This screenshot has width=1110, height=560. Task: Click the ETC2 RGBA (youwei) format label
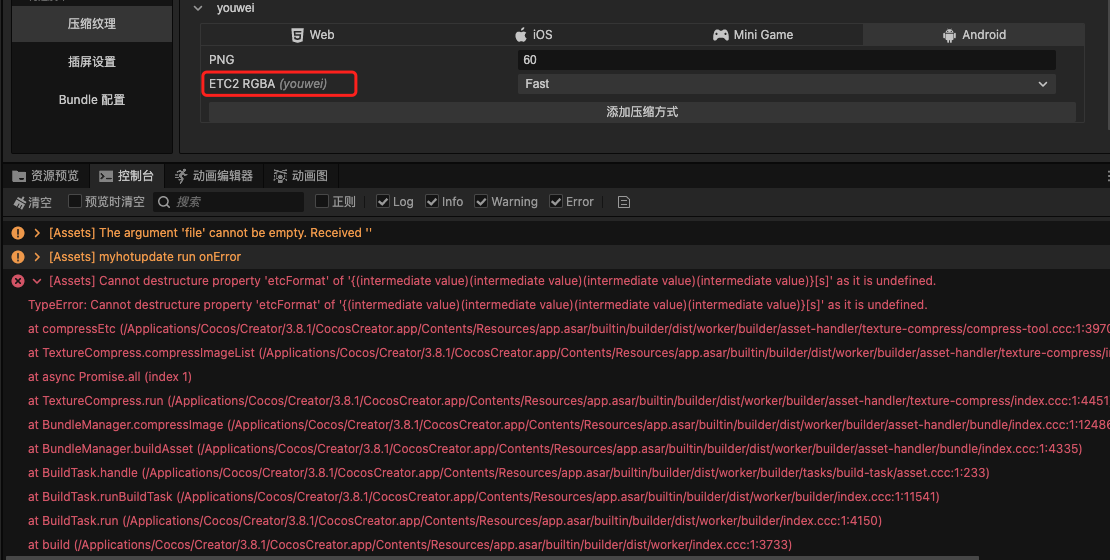pos(268,84)
